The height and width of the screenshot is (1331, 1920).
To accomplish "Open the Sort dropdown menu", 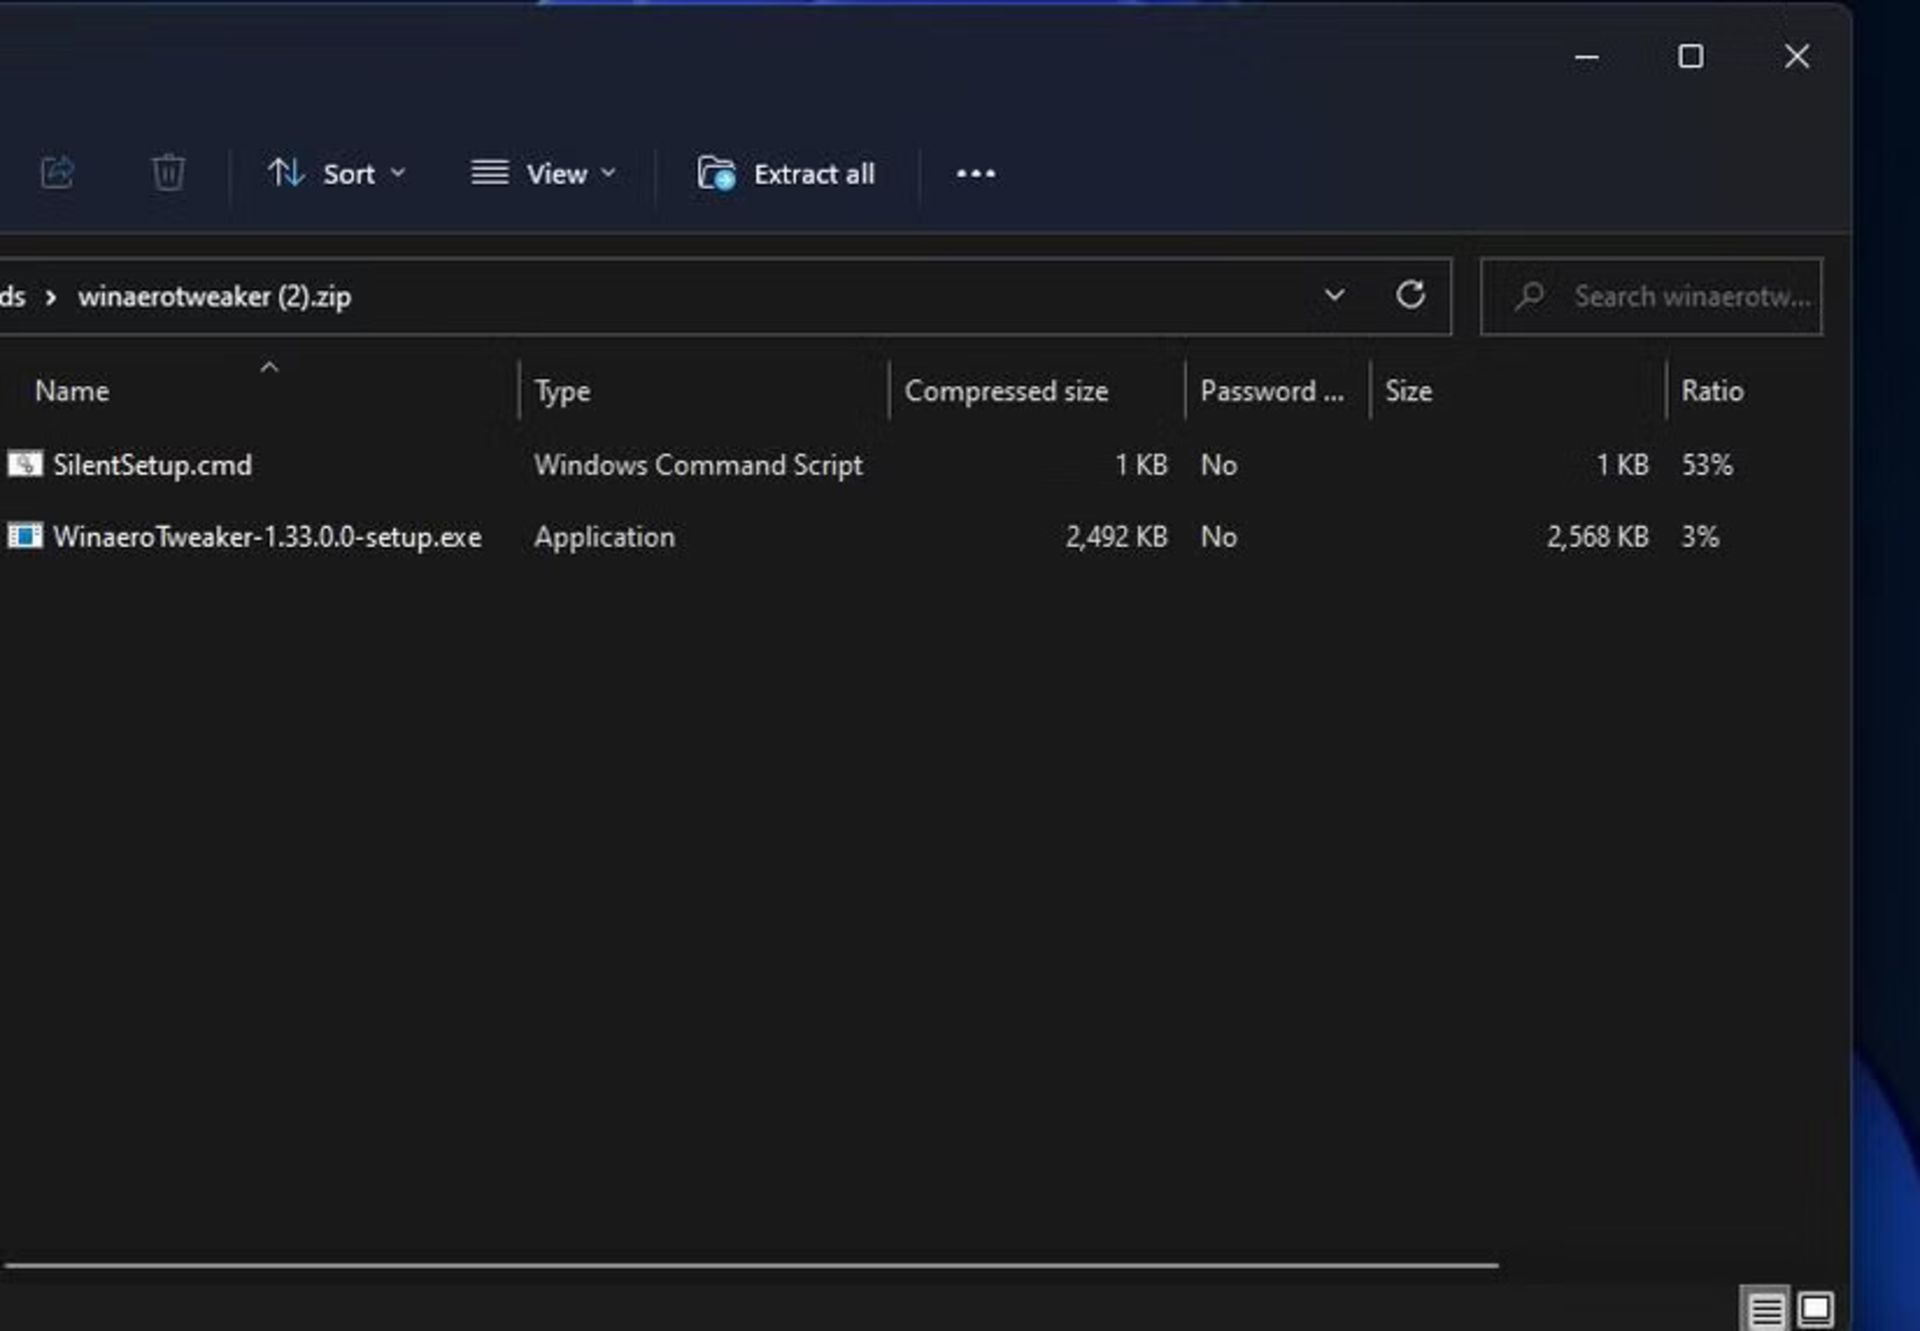I will [337, 174].
